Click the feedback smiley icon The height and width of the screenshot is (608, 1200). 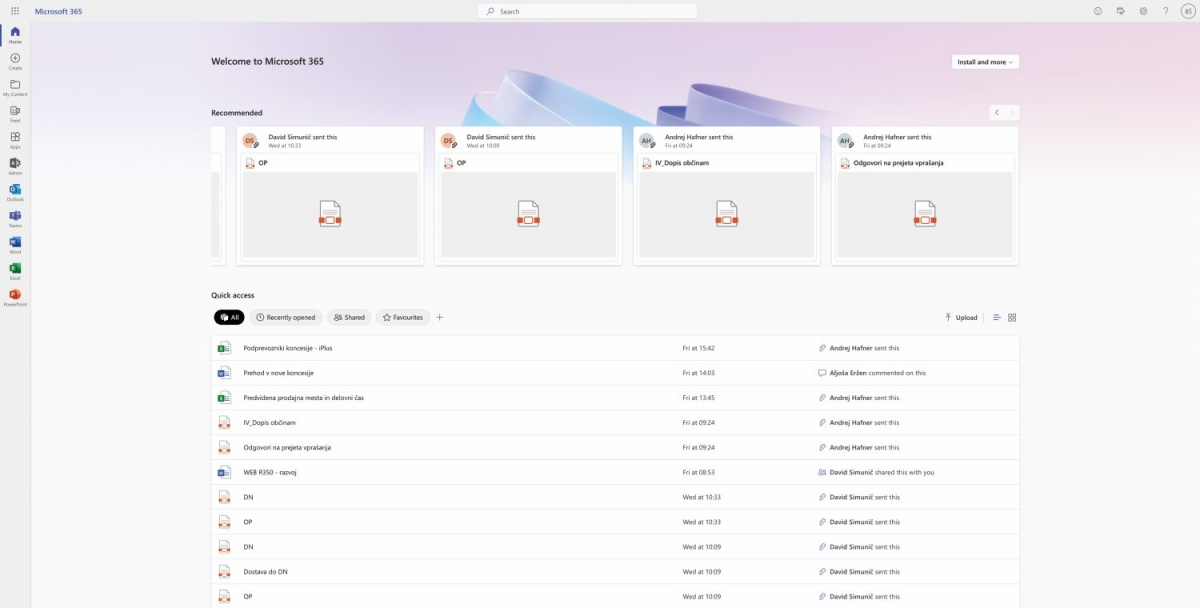tap(1098, 11)
